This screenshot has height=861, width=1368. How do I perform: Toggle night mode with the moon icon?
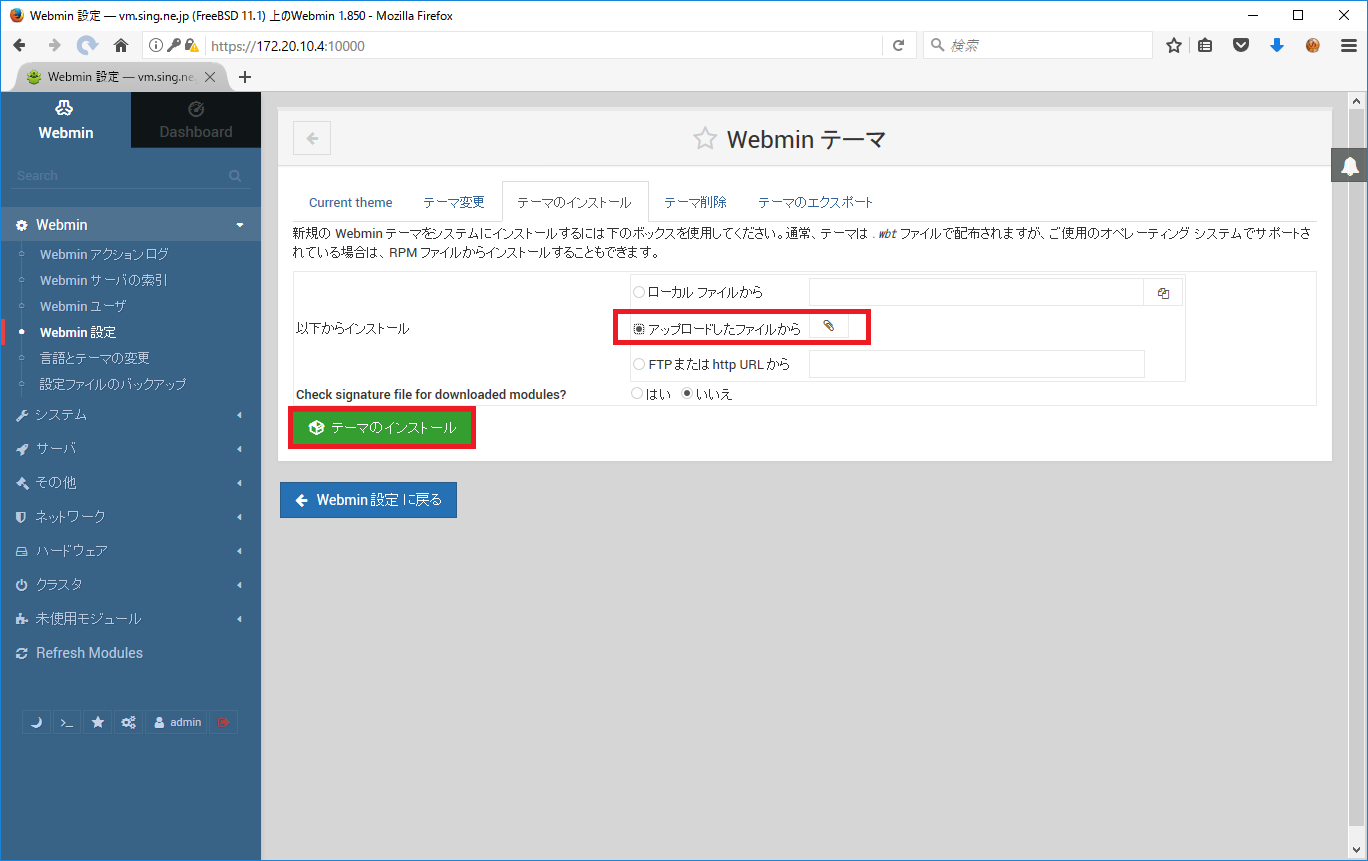tap(36, 722)
